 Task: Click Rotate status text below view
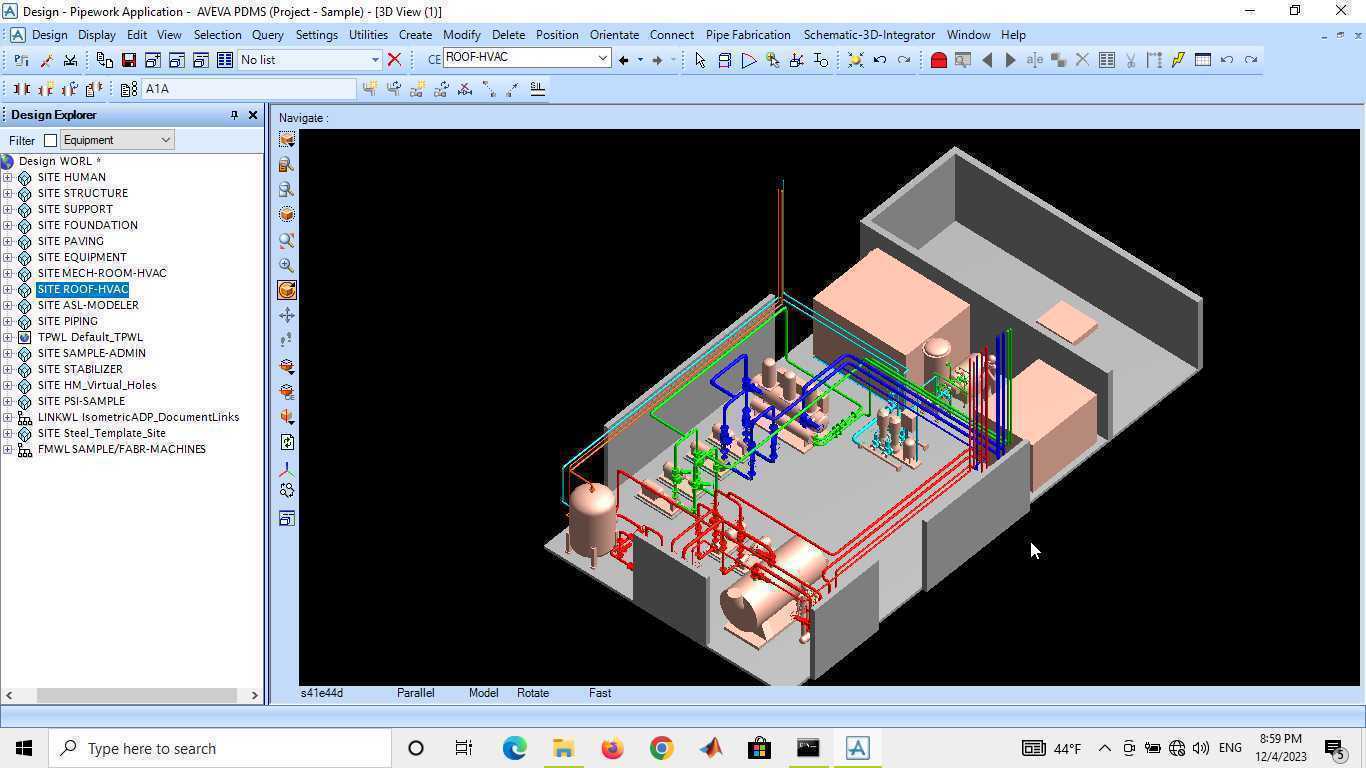533,693
